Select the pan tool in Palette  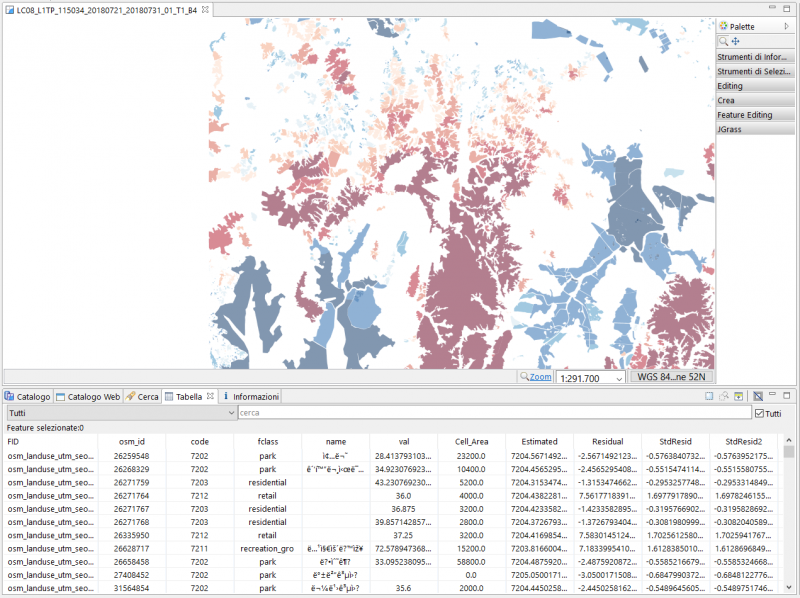pos(735,41)
